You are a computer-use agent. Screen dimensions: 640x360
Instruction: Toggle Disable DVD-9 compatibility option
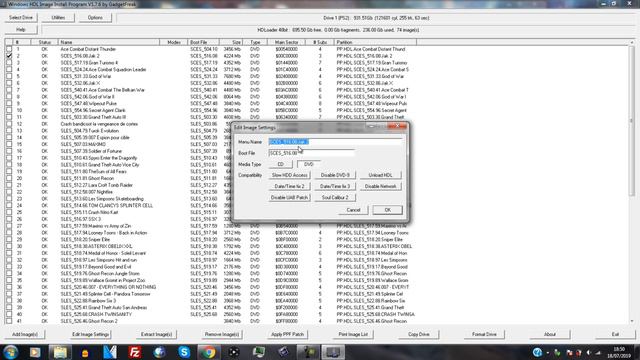point(335,175)
